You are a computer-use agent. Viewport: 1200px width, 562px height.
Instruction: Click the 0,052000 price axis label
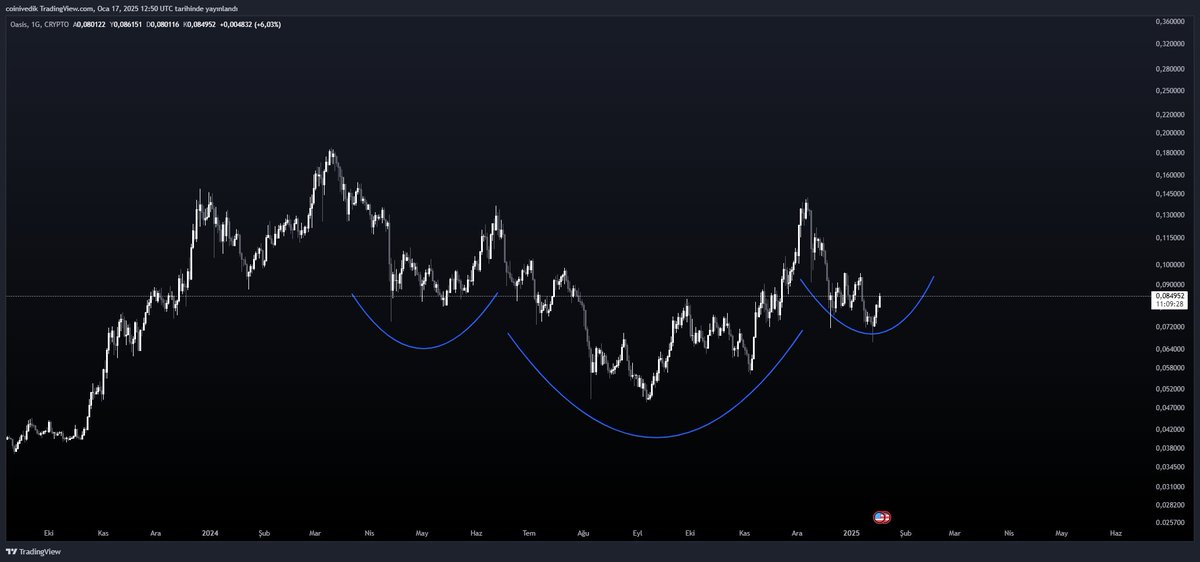pos(1168,389)
